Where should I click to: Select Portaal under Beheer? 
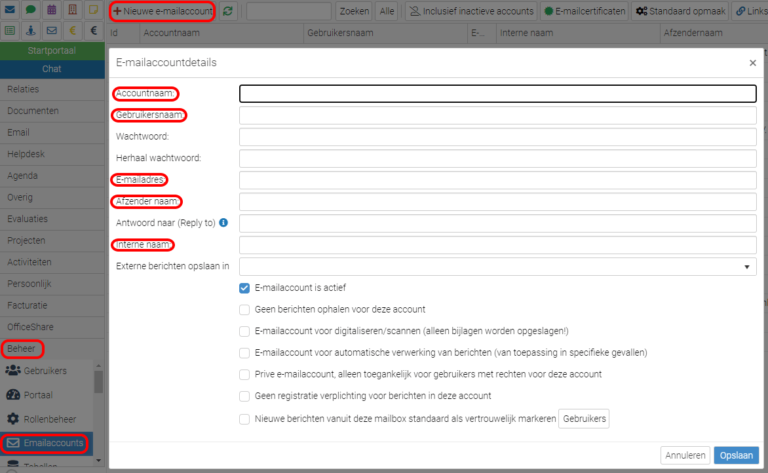point(47,395)
